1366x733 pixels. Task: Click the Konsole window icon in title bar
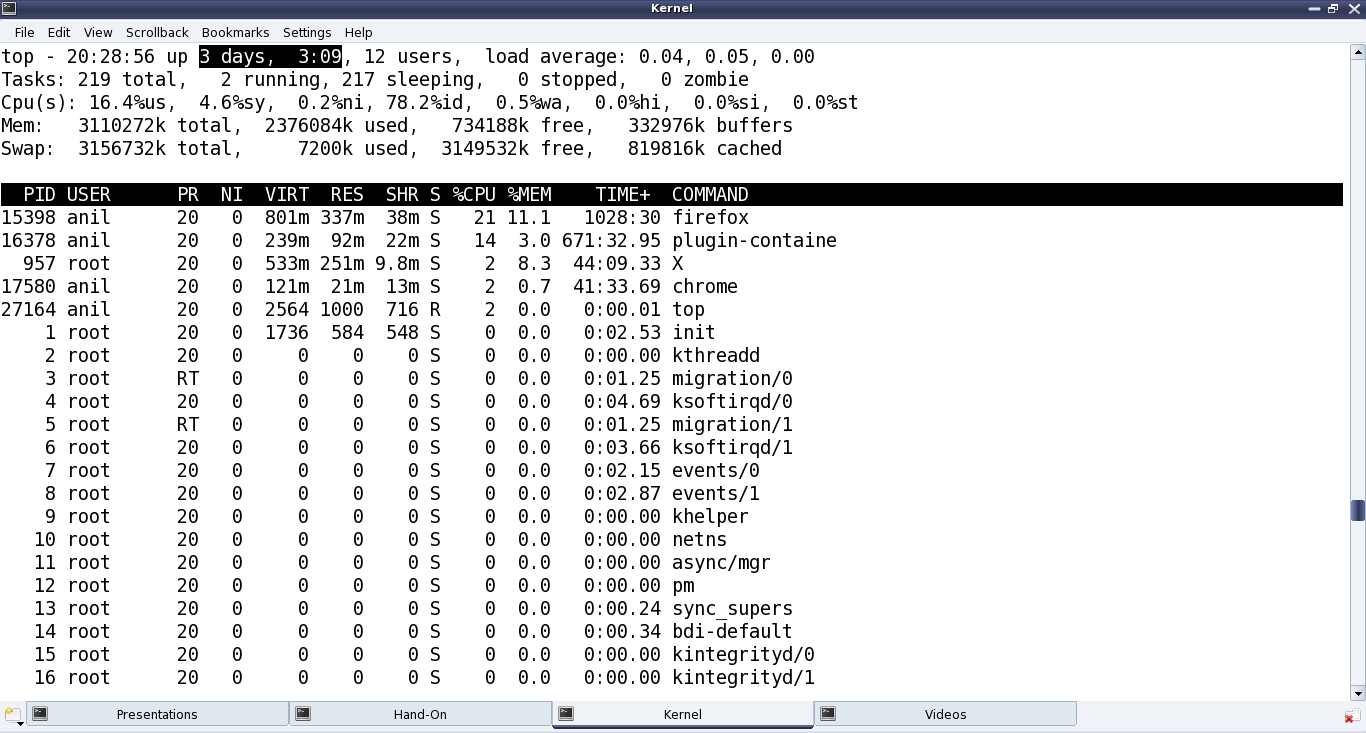pyautogui.click(x=8, y=8)
